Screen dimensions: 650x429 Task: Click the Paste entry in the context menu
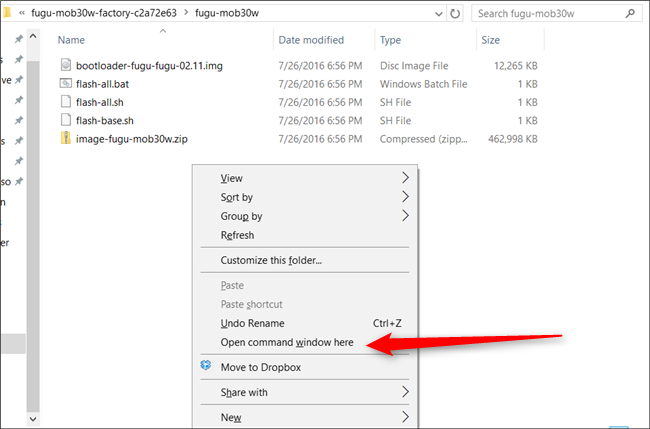pyautogui.click(x=232, y=285)
